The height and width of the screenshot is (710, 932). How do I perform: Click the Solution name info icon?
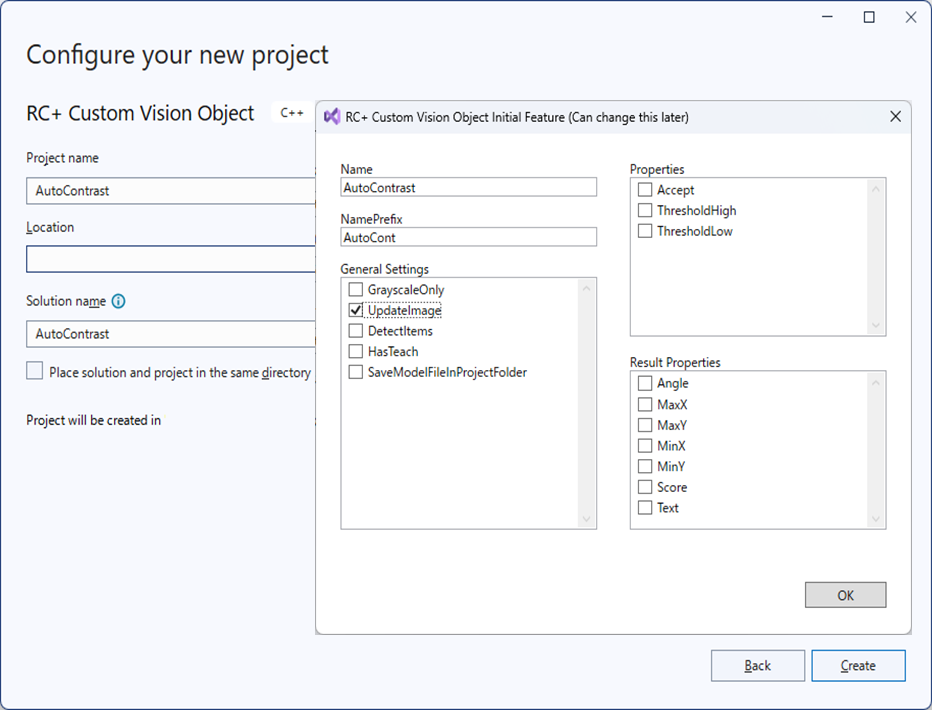coord(119,301)
